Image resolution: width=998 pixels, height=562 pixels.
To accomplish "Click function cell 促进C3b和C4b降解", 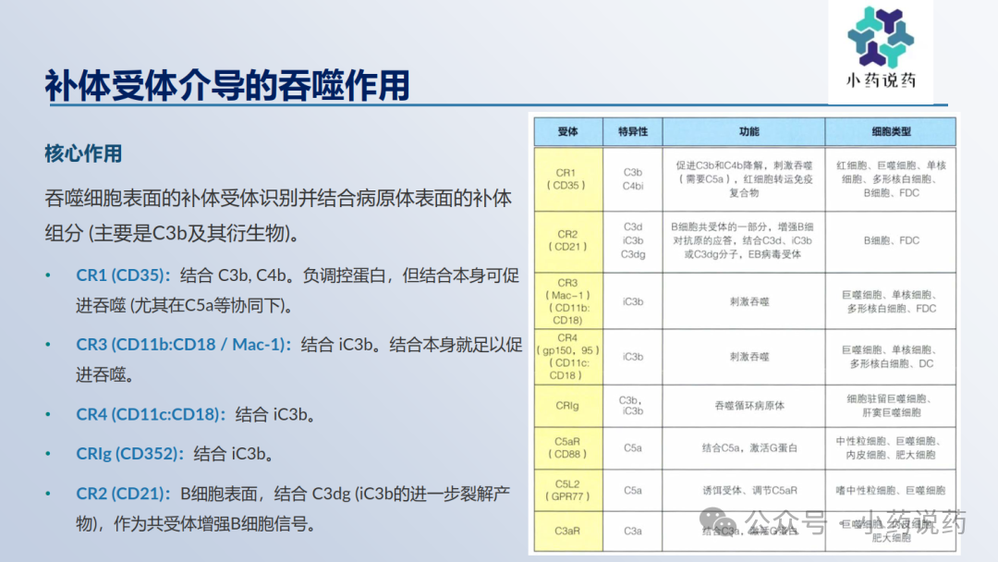I will pos(744,179).
